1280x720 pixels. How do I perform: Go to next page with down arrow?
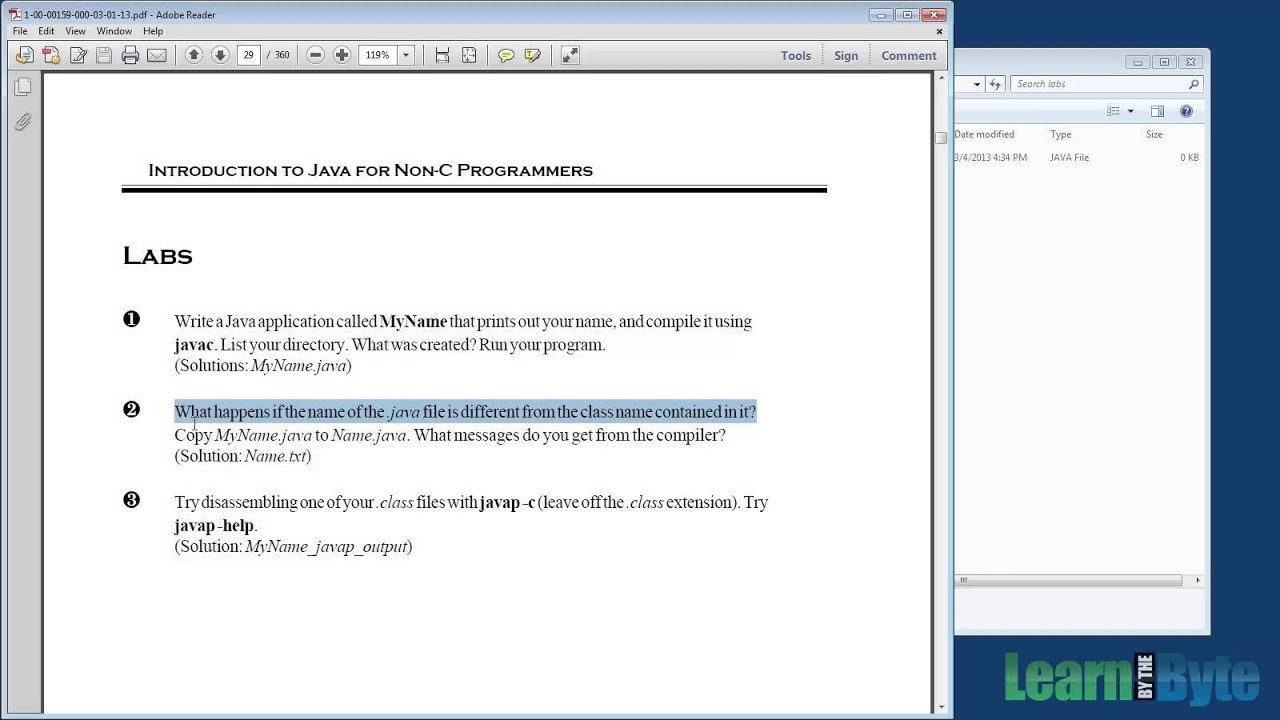point(220,55)
